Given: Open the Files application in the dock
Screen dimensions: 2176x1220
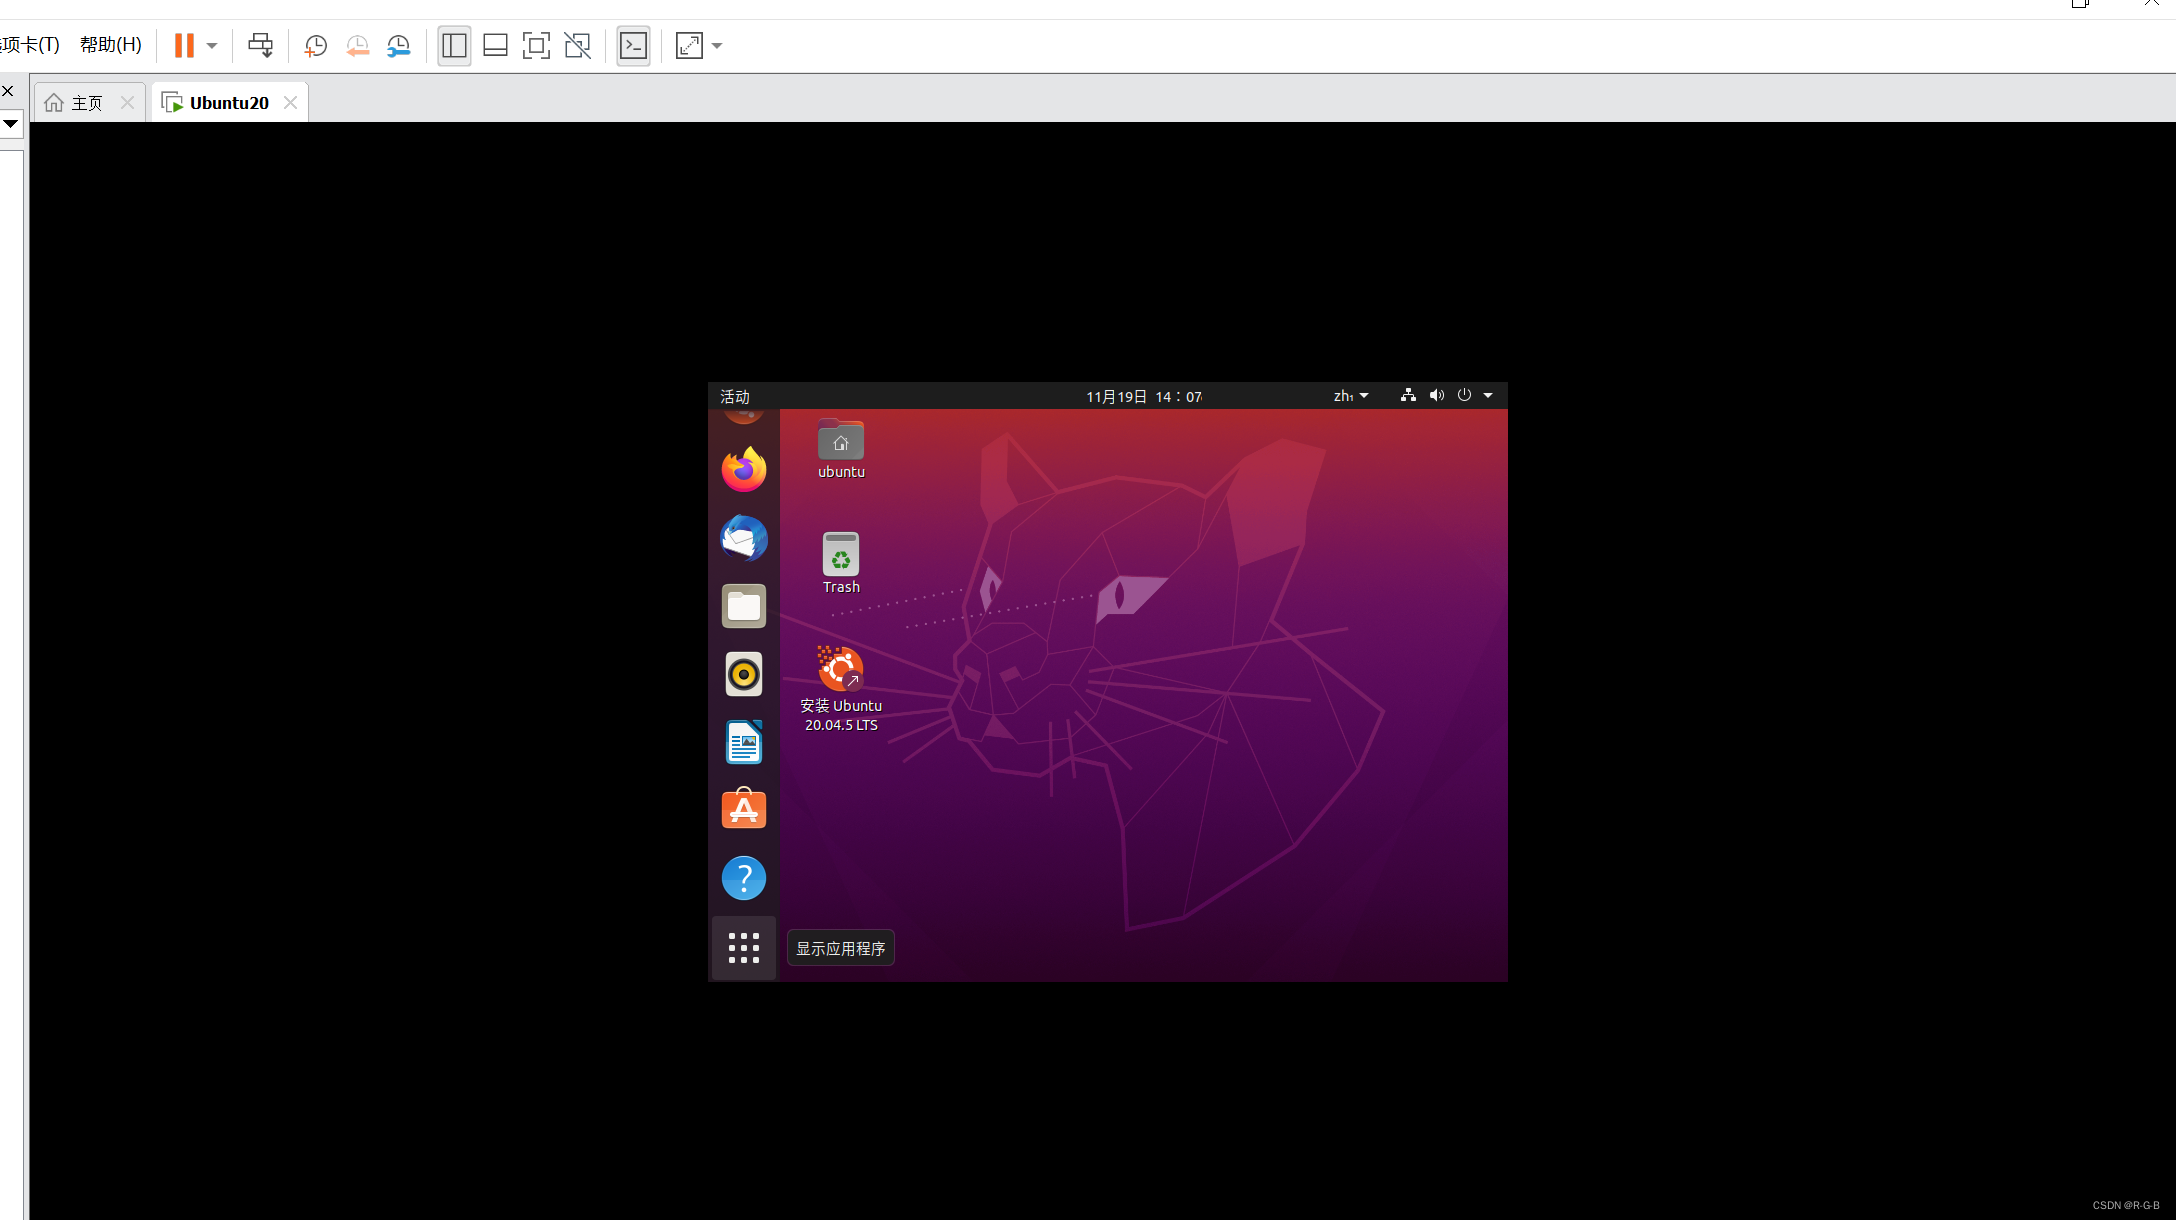Looking at the screenshot, I should [x=743, y=605].
